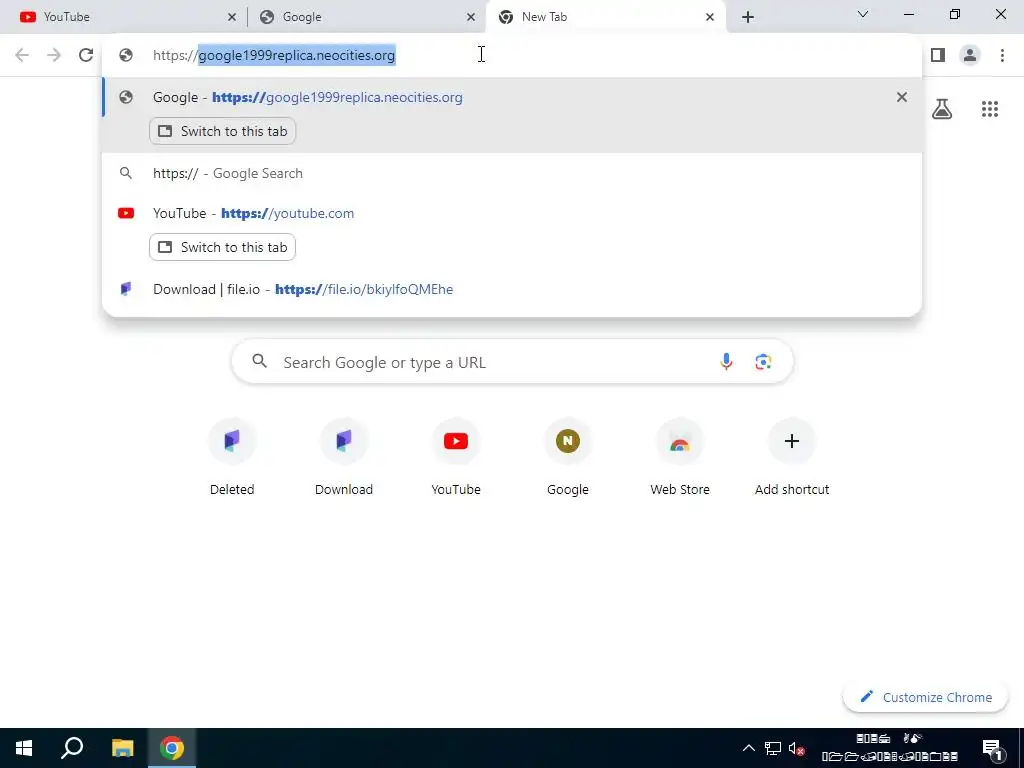Close the YouTube tab
Viewport: 1024px width, 768px height.
232,17
